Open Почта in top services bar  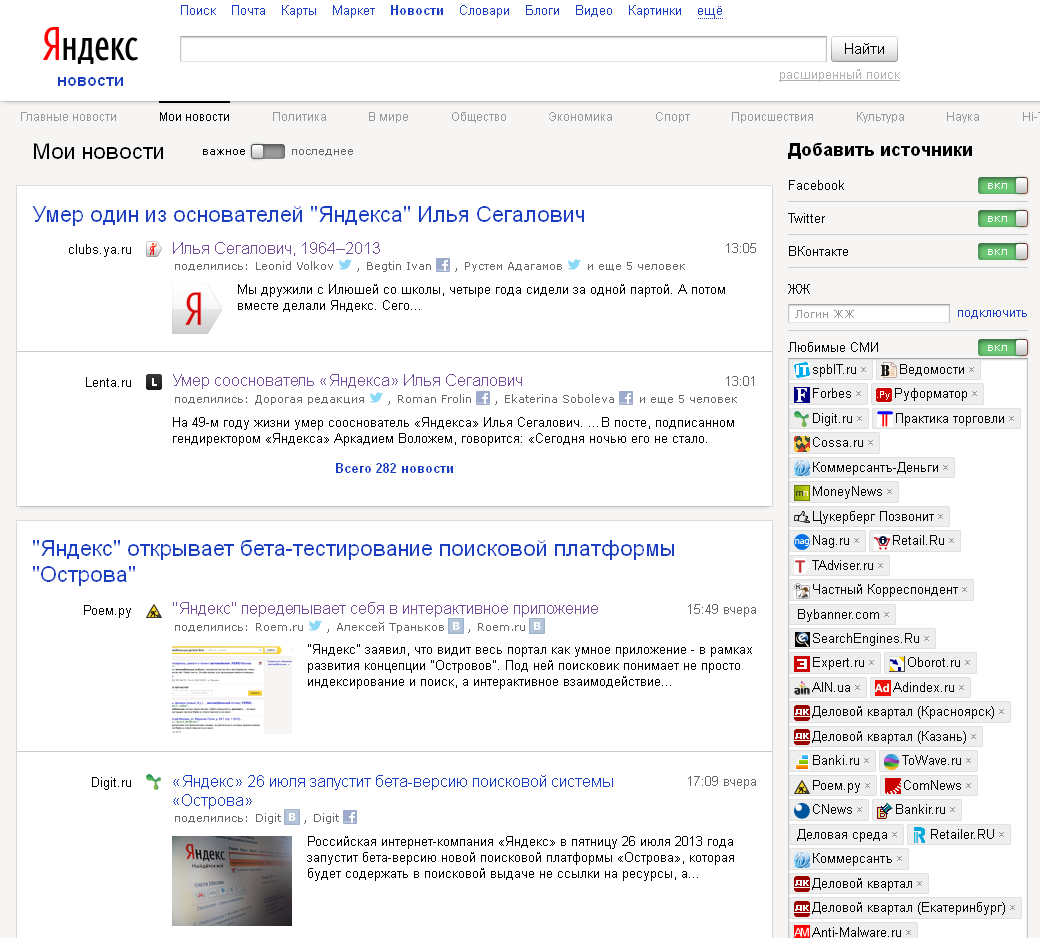(x=248, y=11)
